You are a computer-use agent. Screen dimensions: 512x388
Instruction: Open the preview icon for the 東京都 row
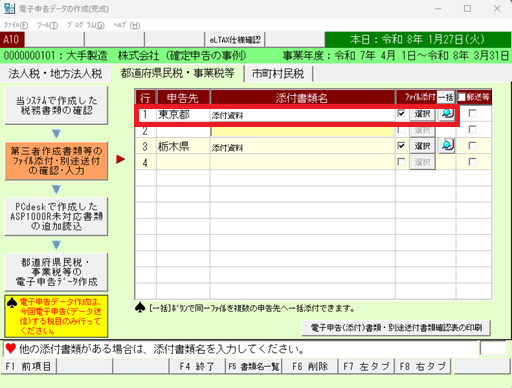click(446, 114)
